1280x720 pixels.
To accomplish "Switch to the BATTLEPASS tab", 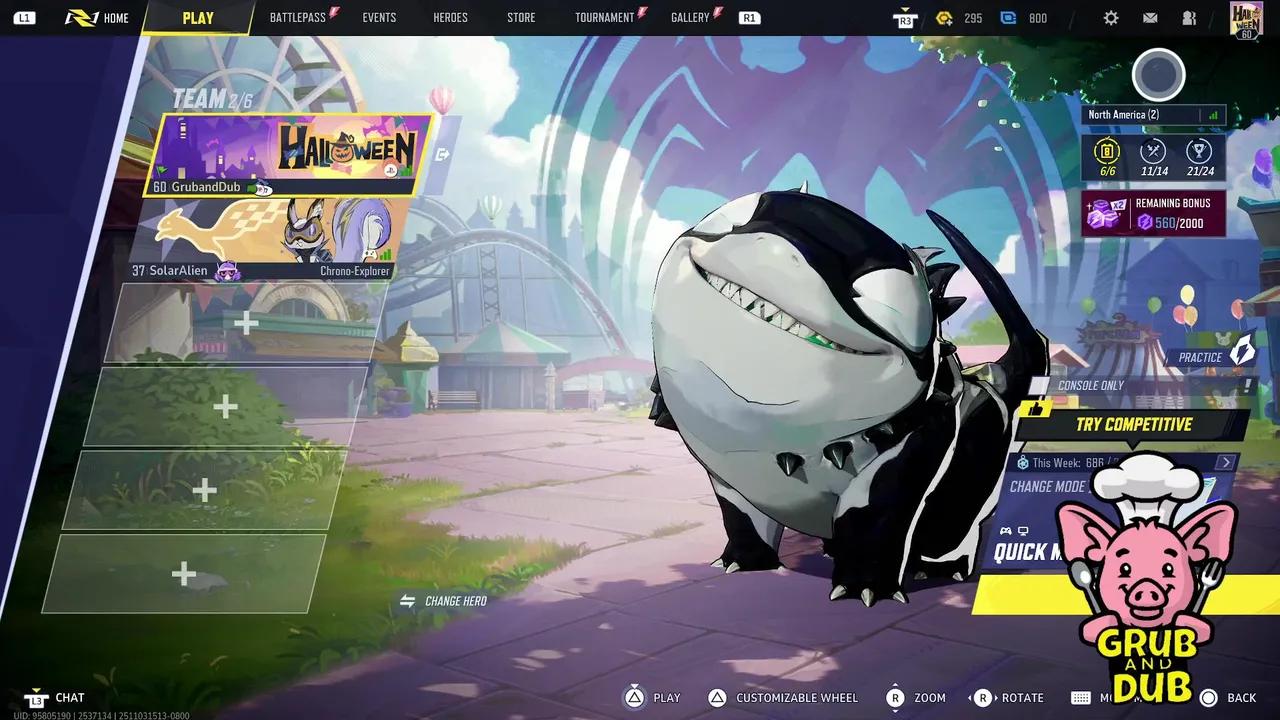I will tap(296, 17).
